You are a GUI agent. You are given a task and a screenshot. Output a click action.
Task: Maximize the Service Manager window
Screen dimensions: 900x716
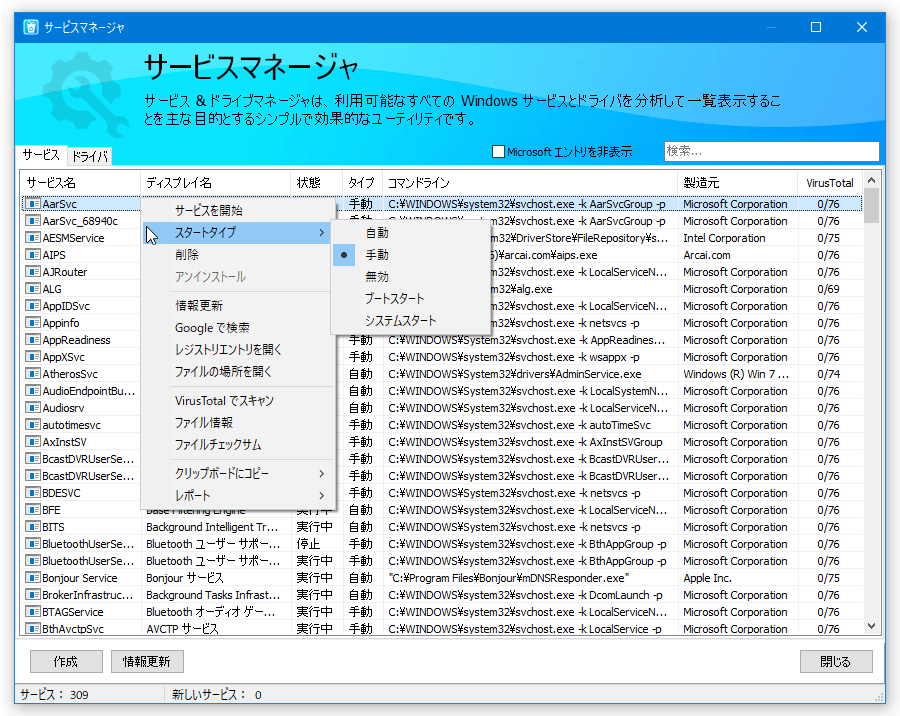816,27
